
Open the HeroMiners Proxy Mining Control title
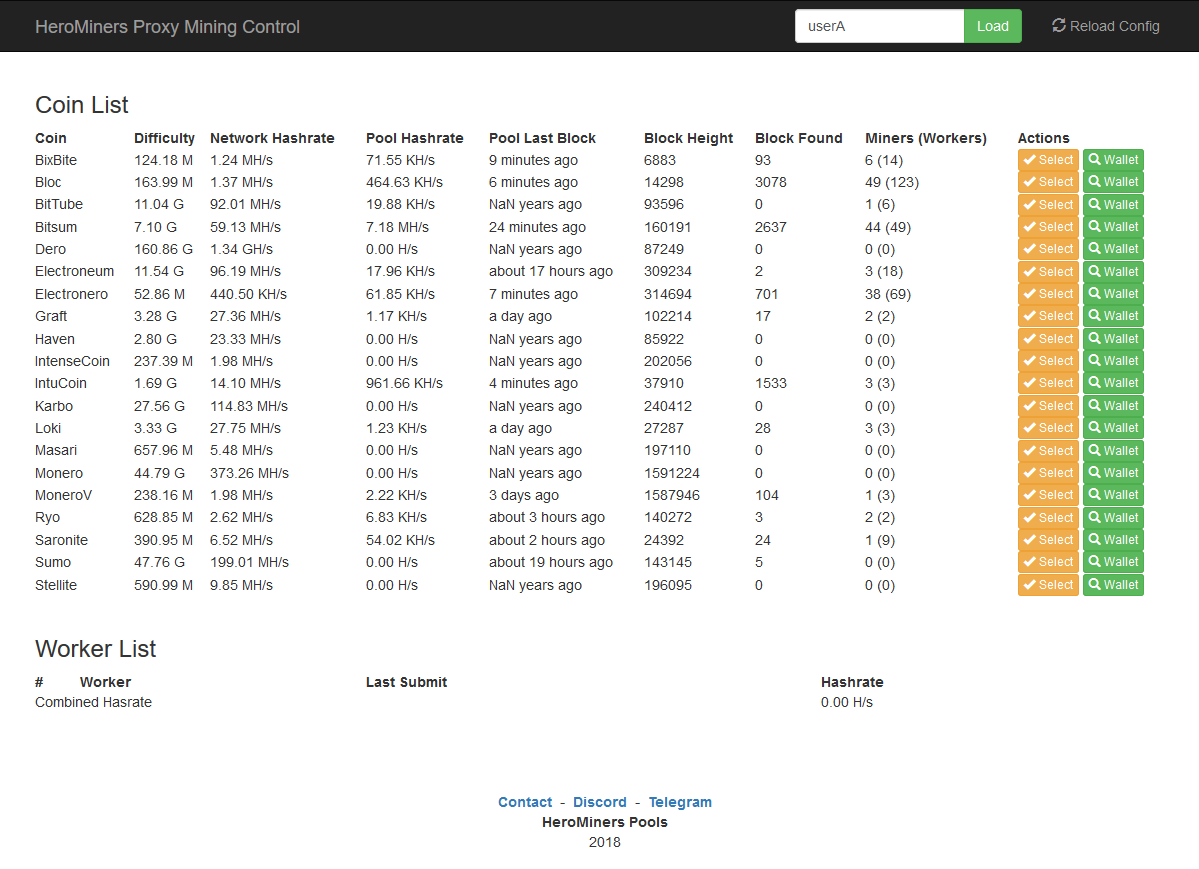click(x=167, y=27)
